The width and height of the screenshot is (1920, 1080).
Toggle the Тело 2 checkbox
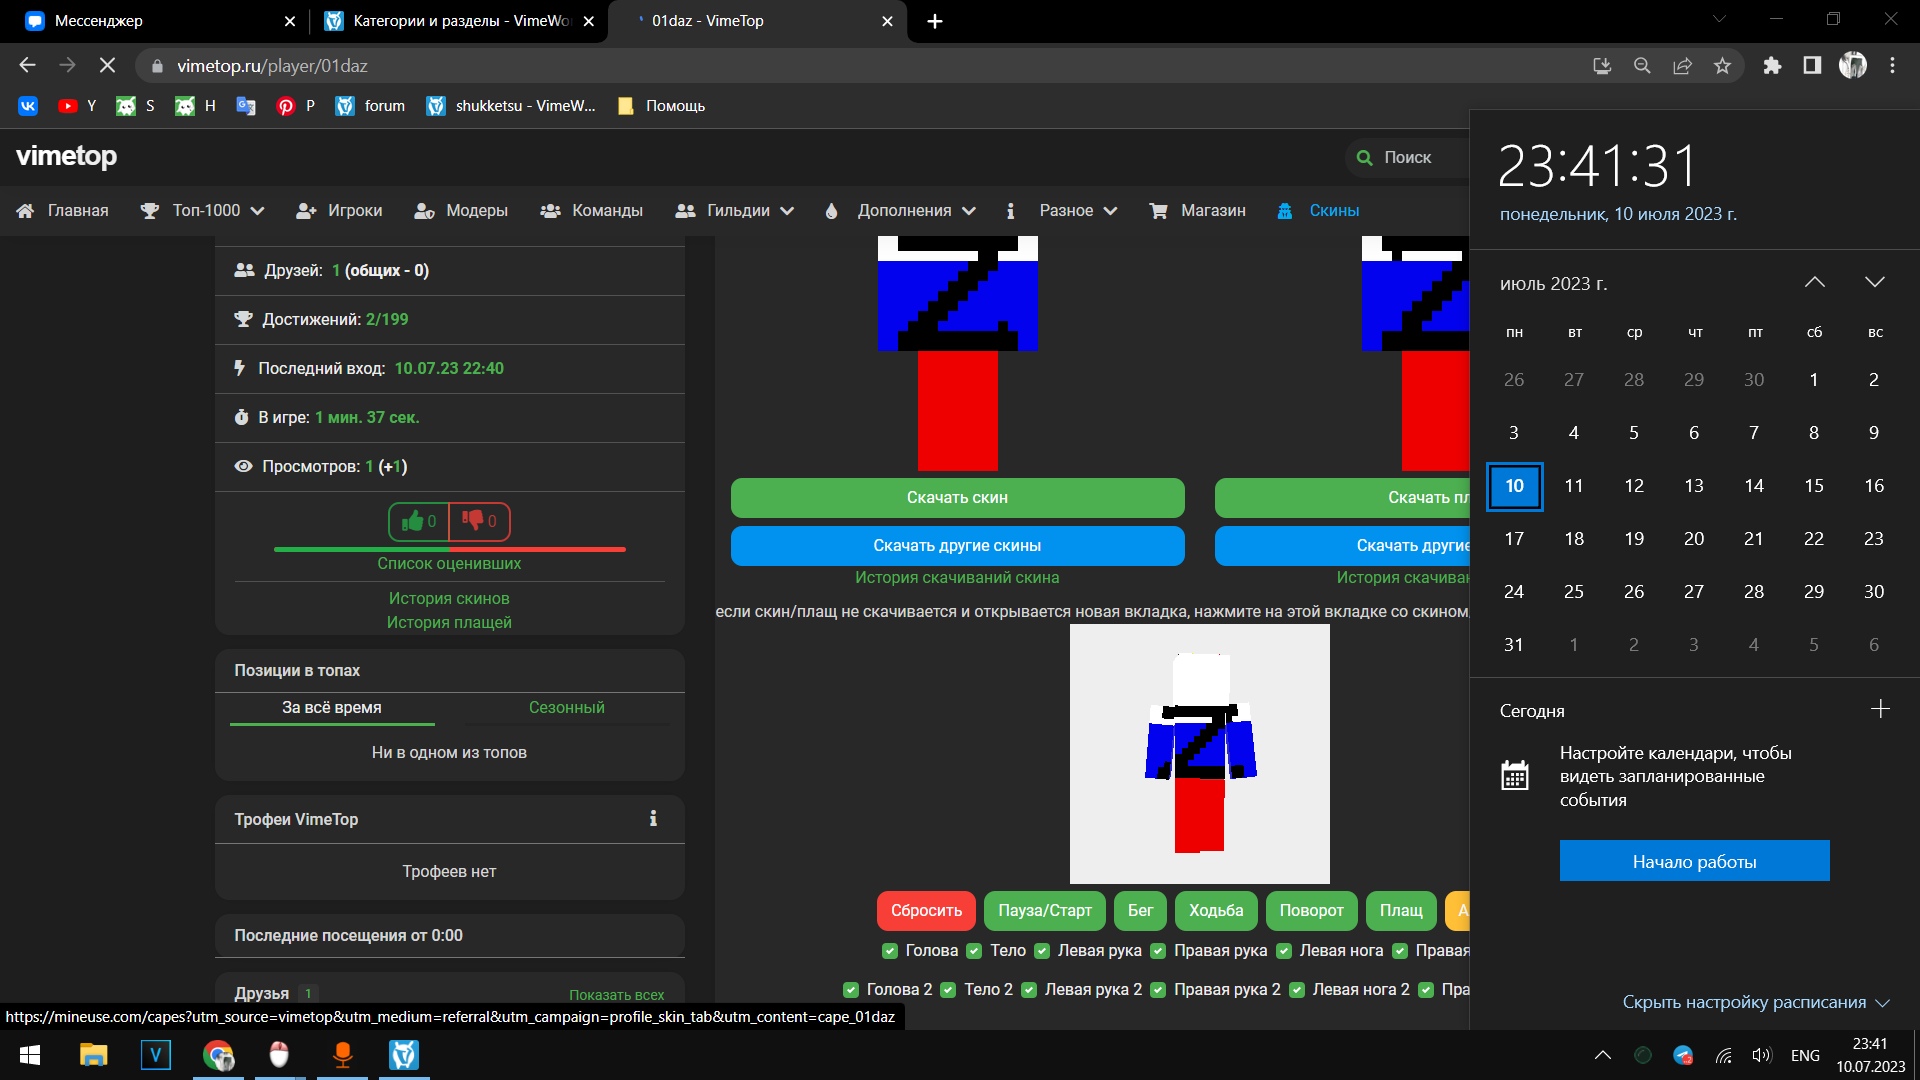[948, 990]
